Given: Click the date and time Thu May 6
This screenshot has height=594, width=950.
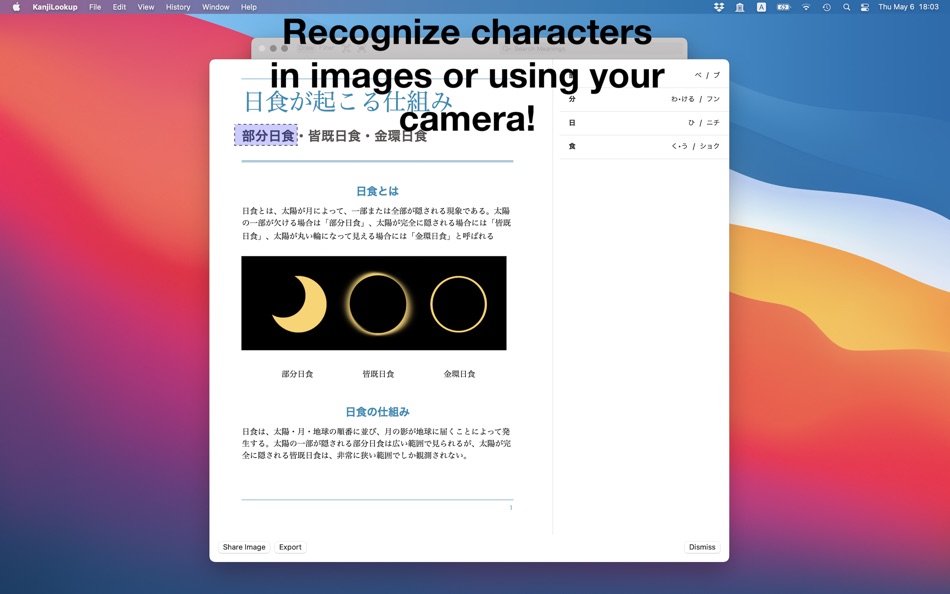Looking at the screenshot, I should (908, 7).
